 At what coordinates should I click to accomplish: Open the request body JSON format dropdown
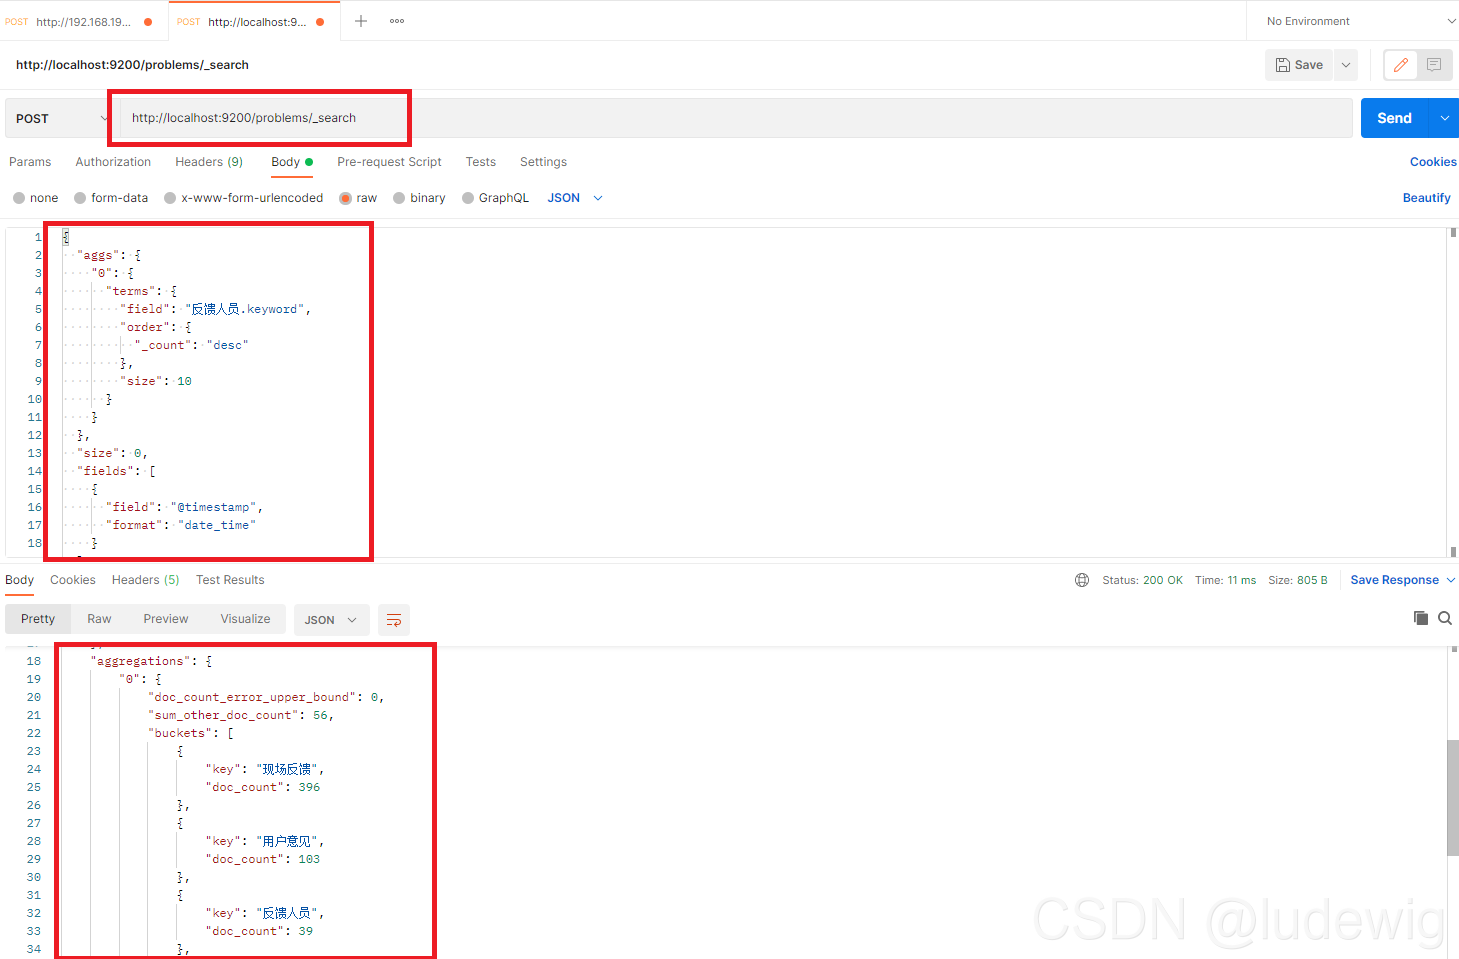click(x=575, y=198)
